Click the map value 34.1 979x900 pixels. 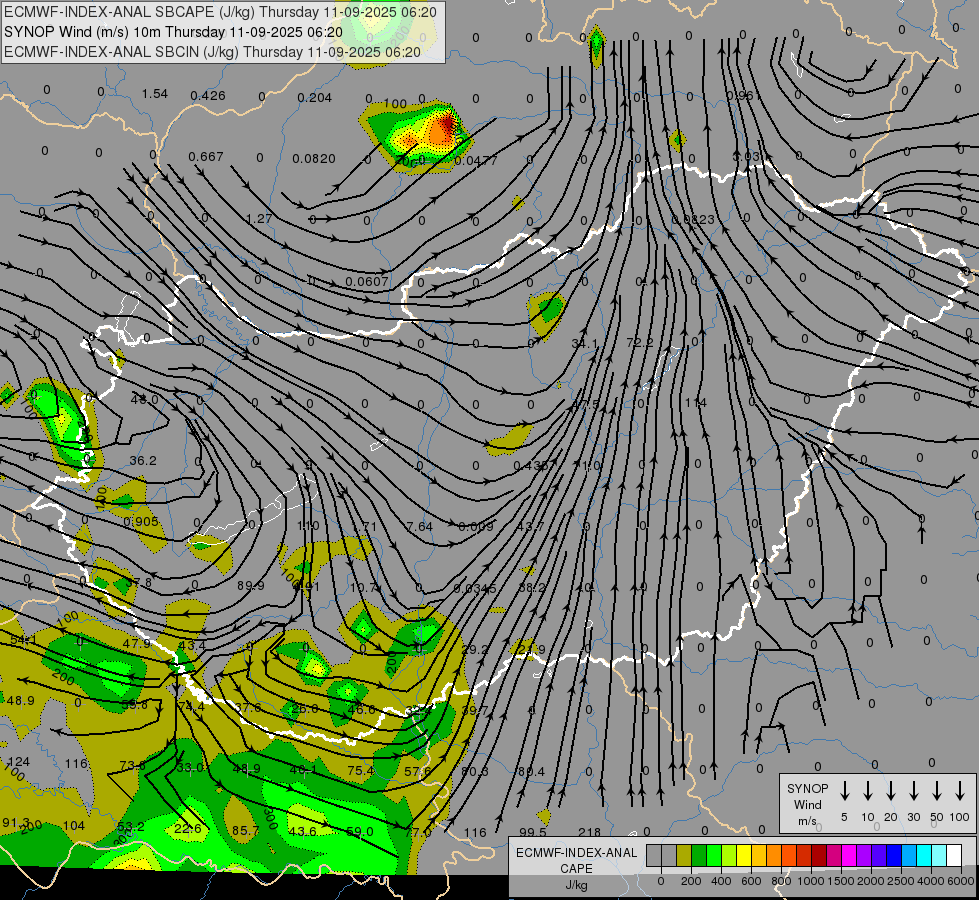(584, 344)
